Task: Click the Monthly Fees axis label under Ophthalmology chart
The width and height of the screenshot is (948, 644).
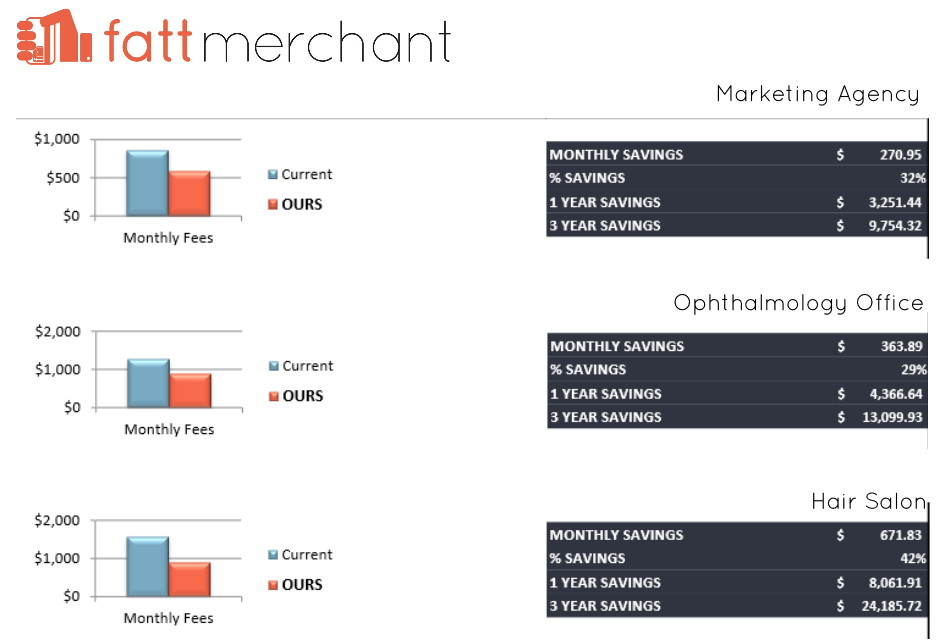Action: point(169,429)
